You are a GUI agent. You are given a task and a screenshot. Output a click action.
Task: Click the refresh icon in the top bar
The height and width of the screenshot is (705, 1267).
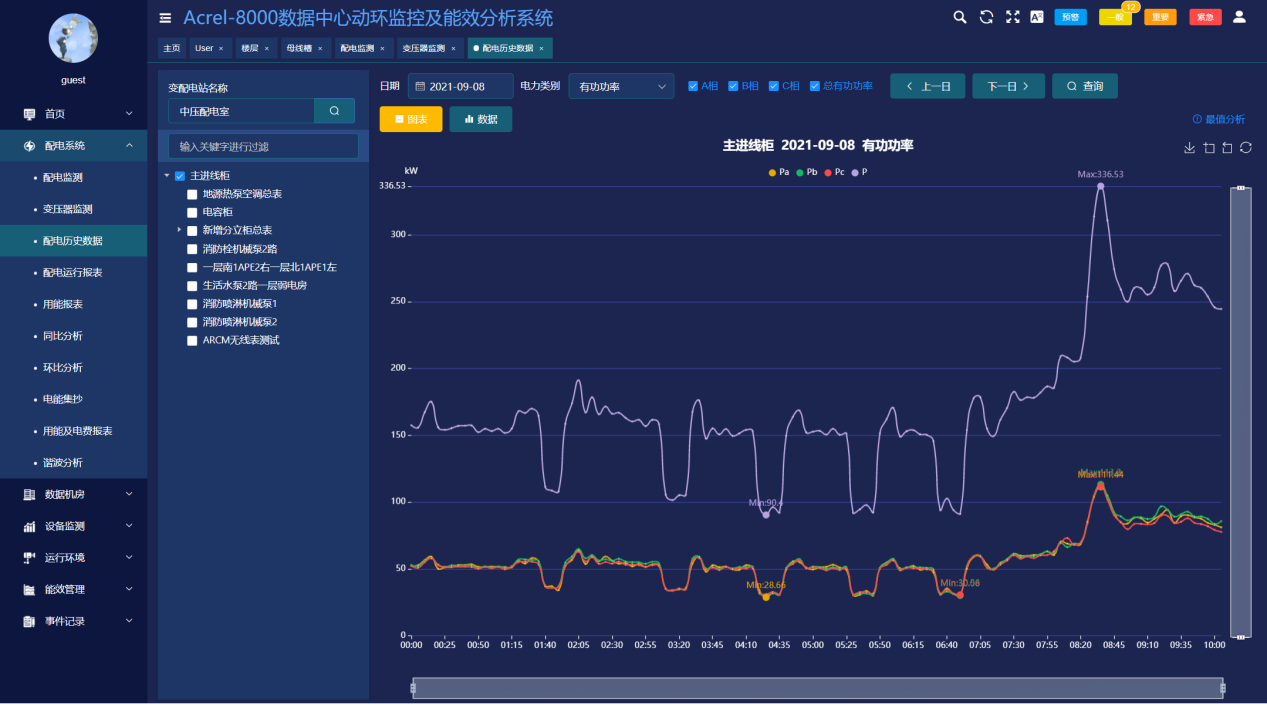pos(984,17)
